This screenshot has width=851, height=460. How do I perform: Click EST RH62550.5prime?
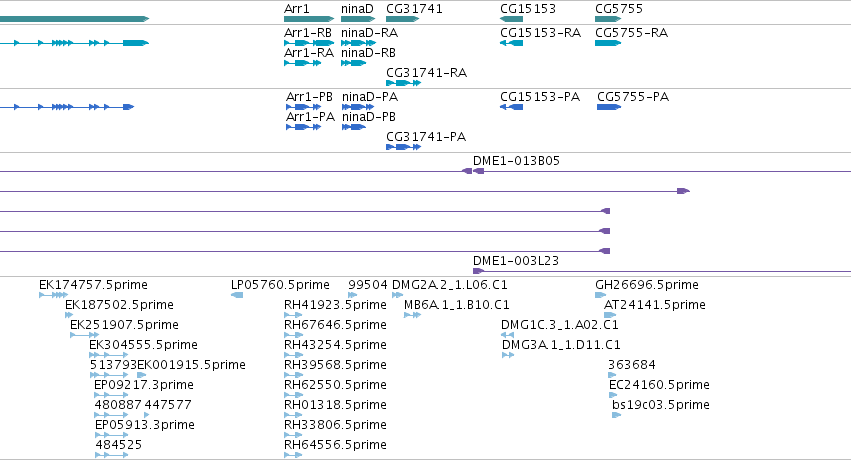[x=335, y=386]
